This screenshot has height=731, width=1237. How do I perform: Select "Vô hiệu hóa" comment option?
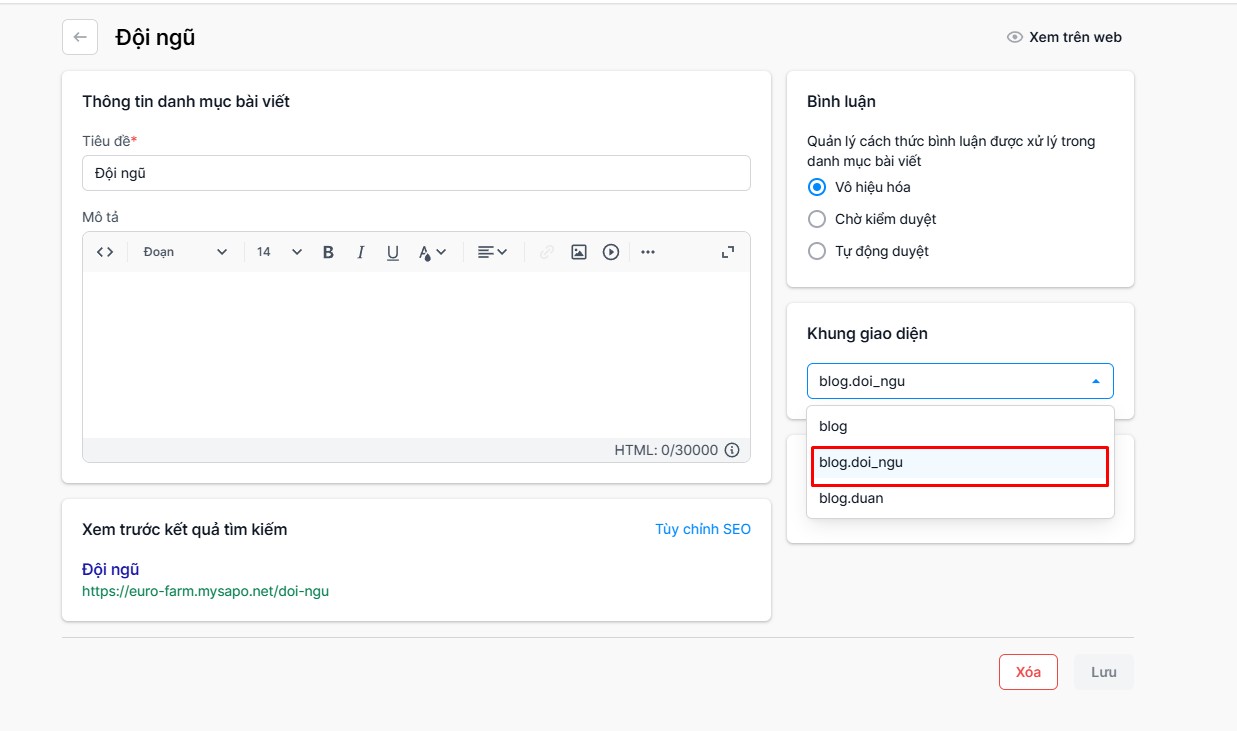point(817,187)
